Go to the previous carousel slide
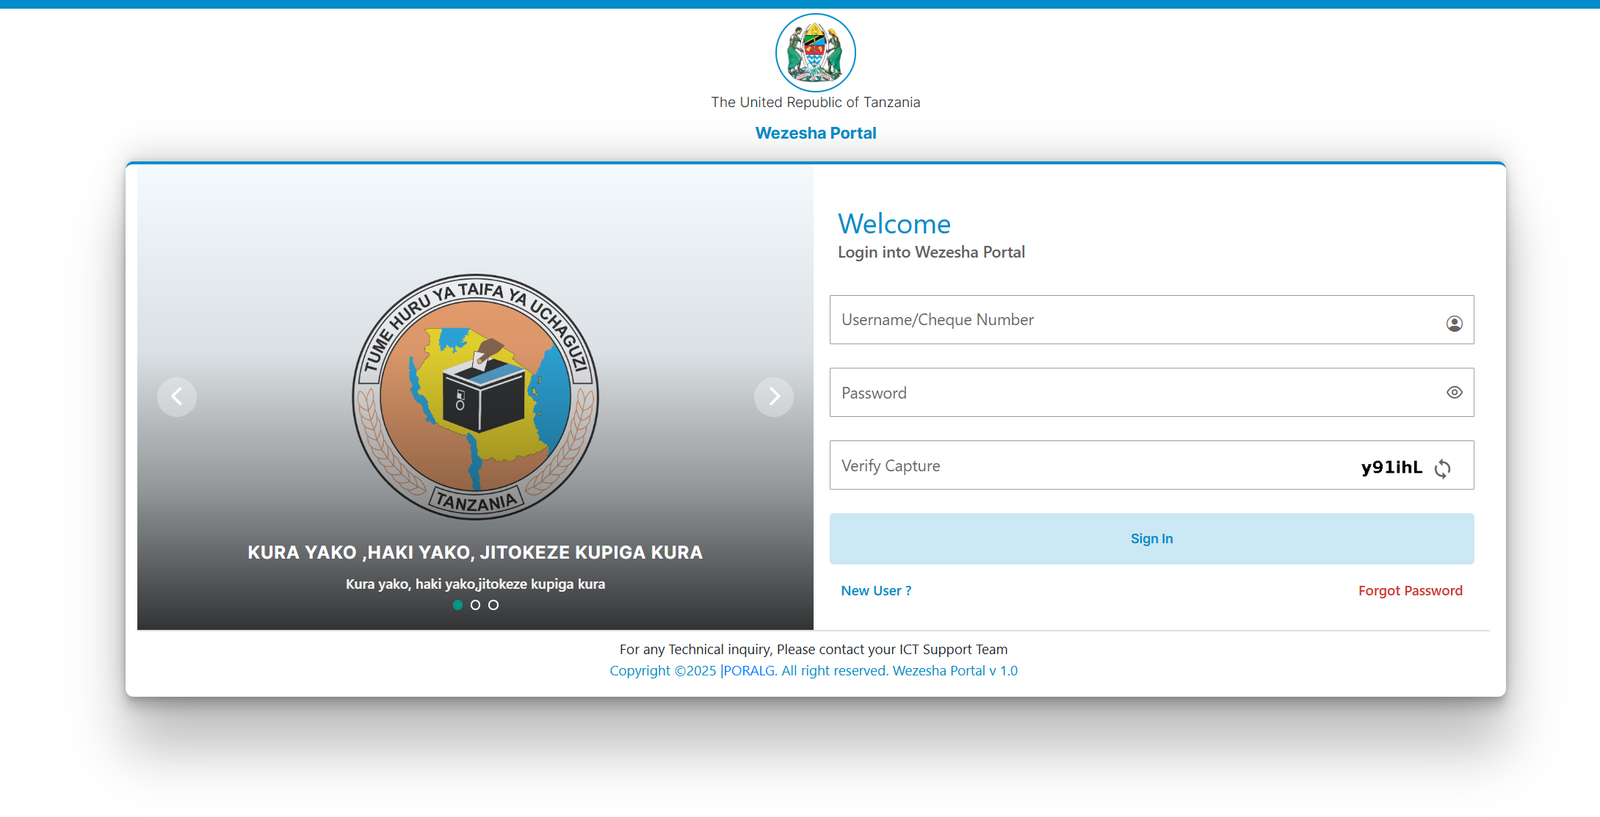The image size is (1600, 817). point(177,397)
